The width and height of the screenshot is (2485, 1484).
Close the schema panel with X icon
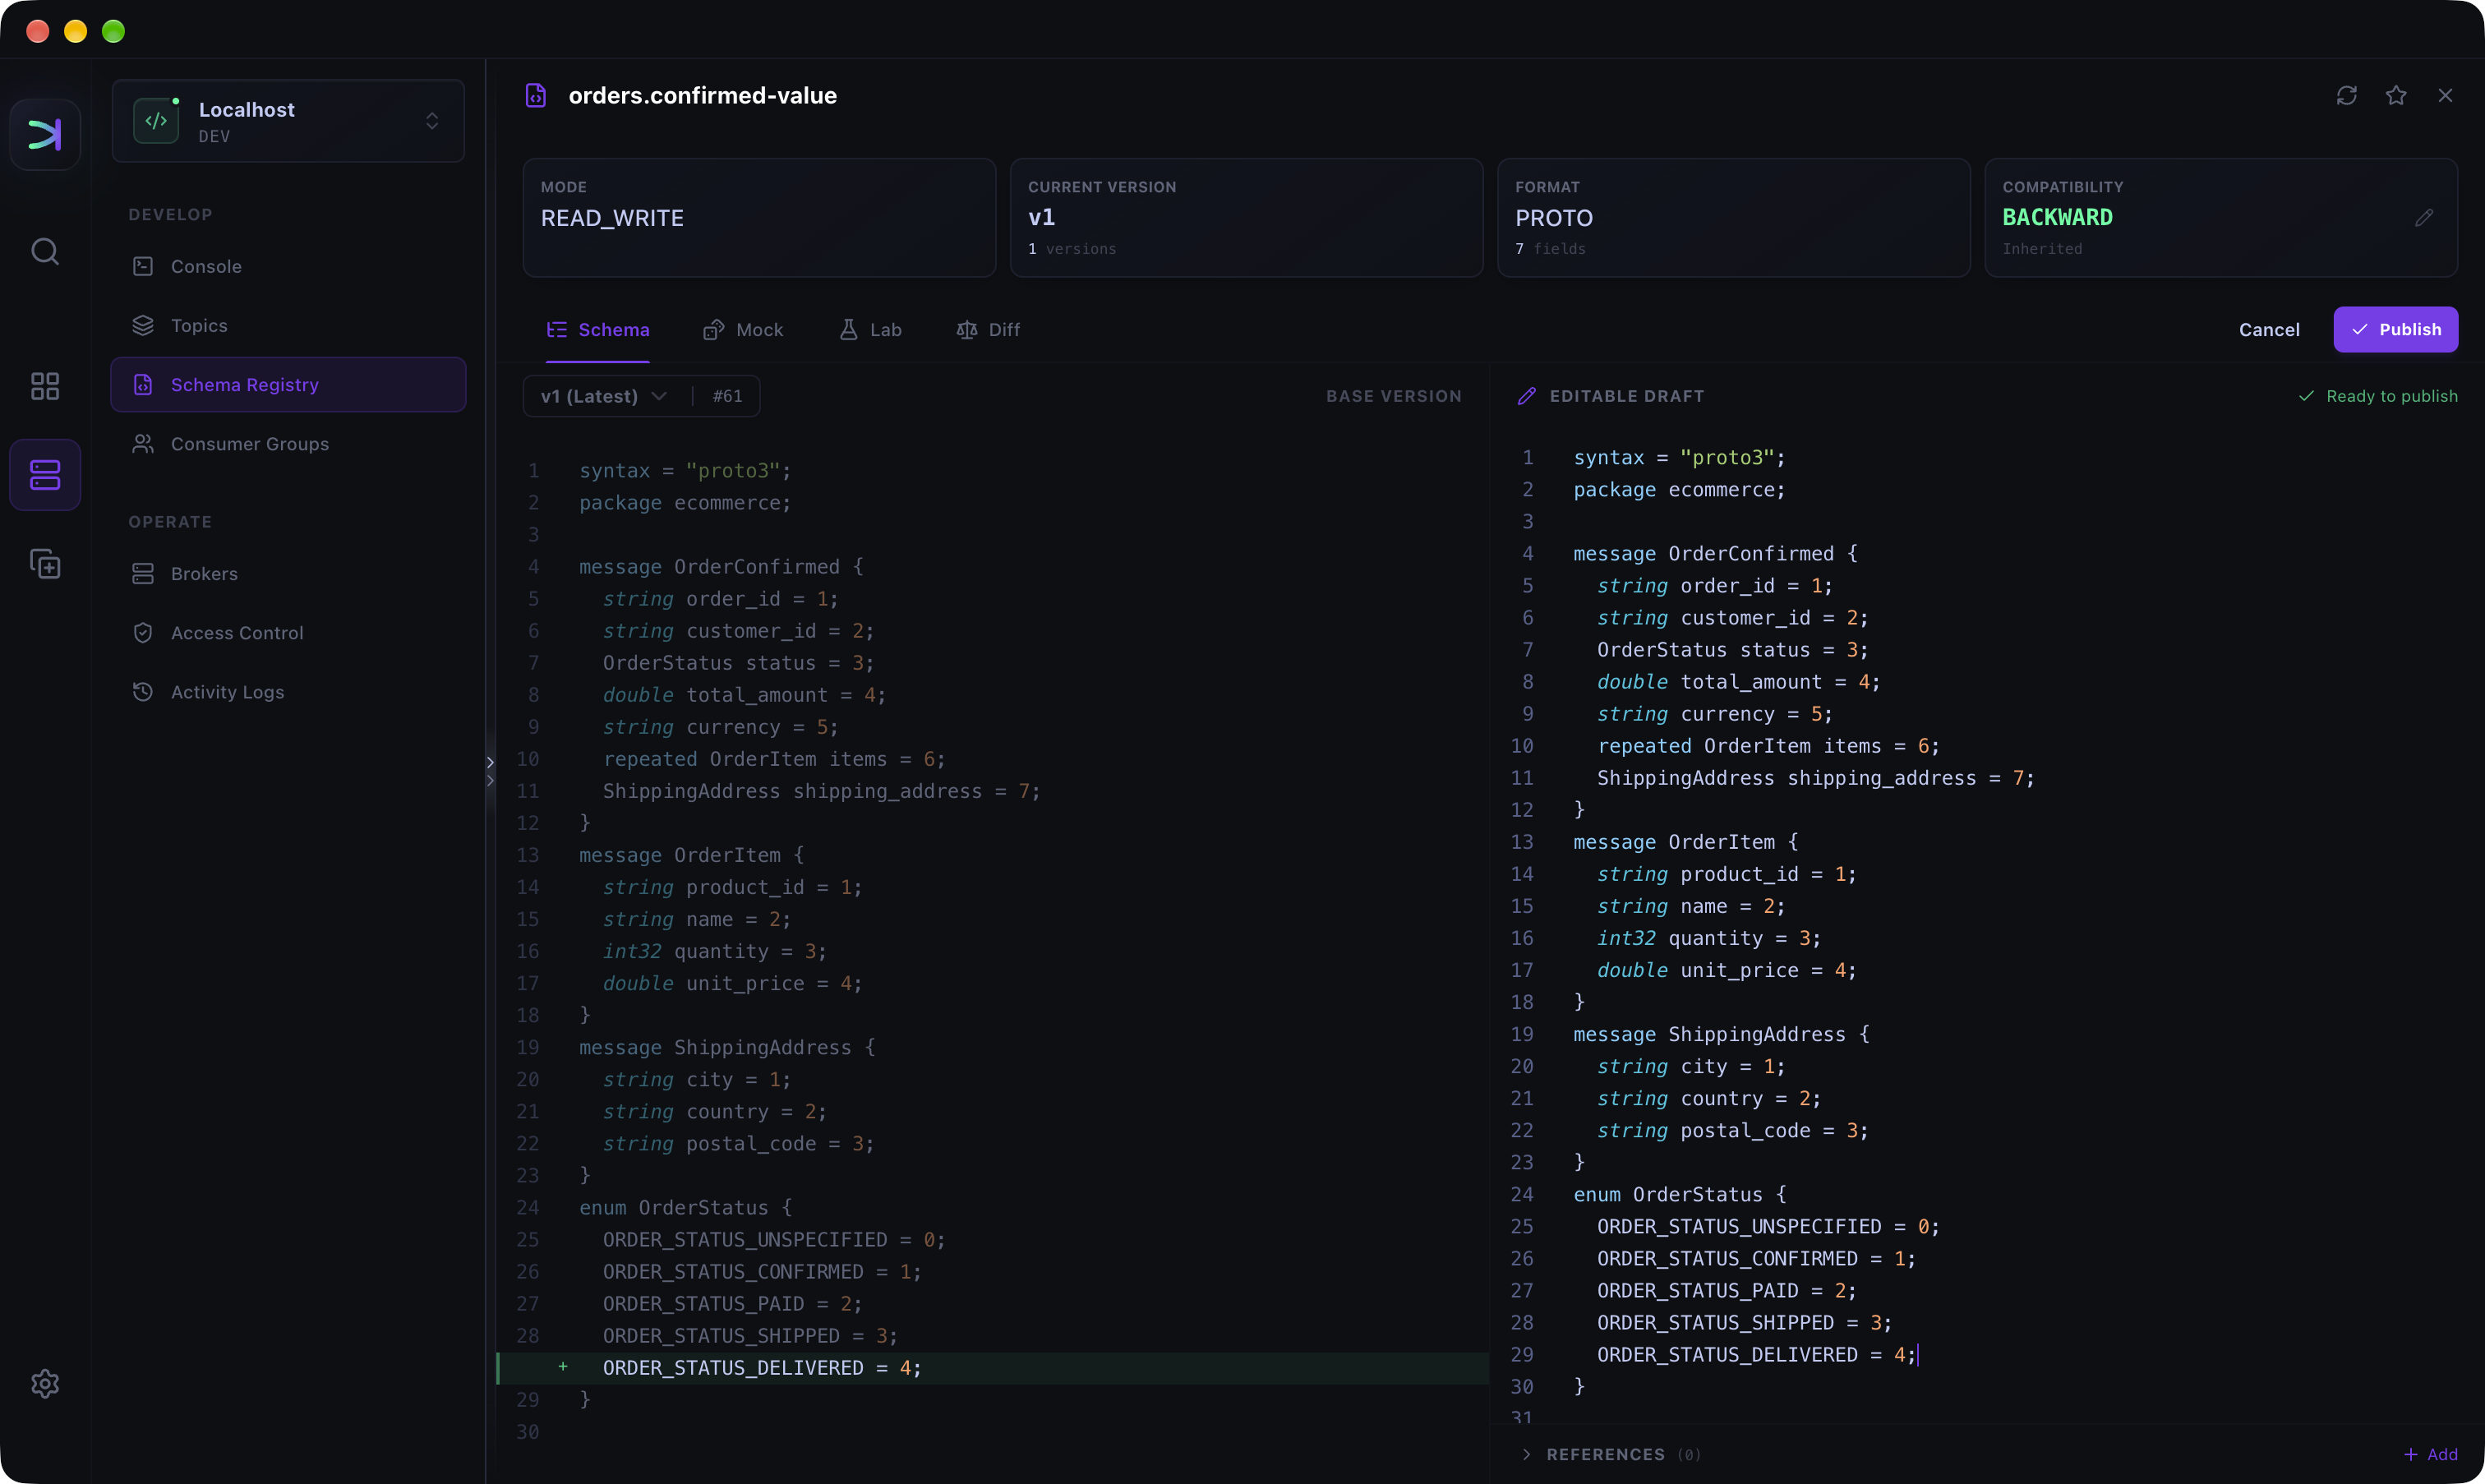point(2445,95)
